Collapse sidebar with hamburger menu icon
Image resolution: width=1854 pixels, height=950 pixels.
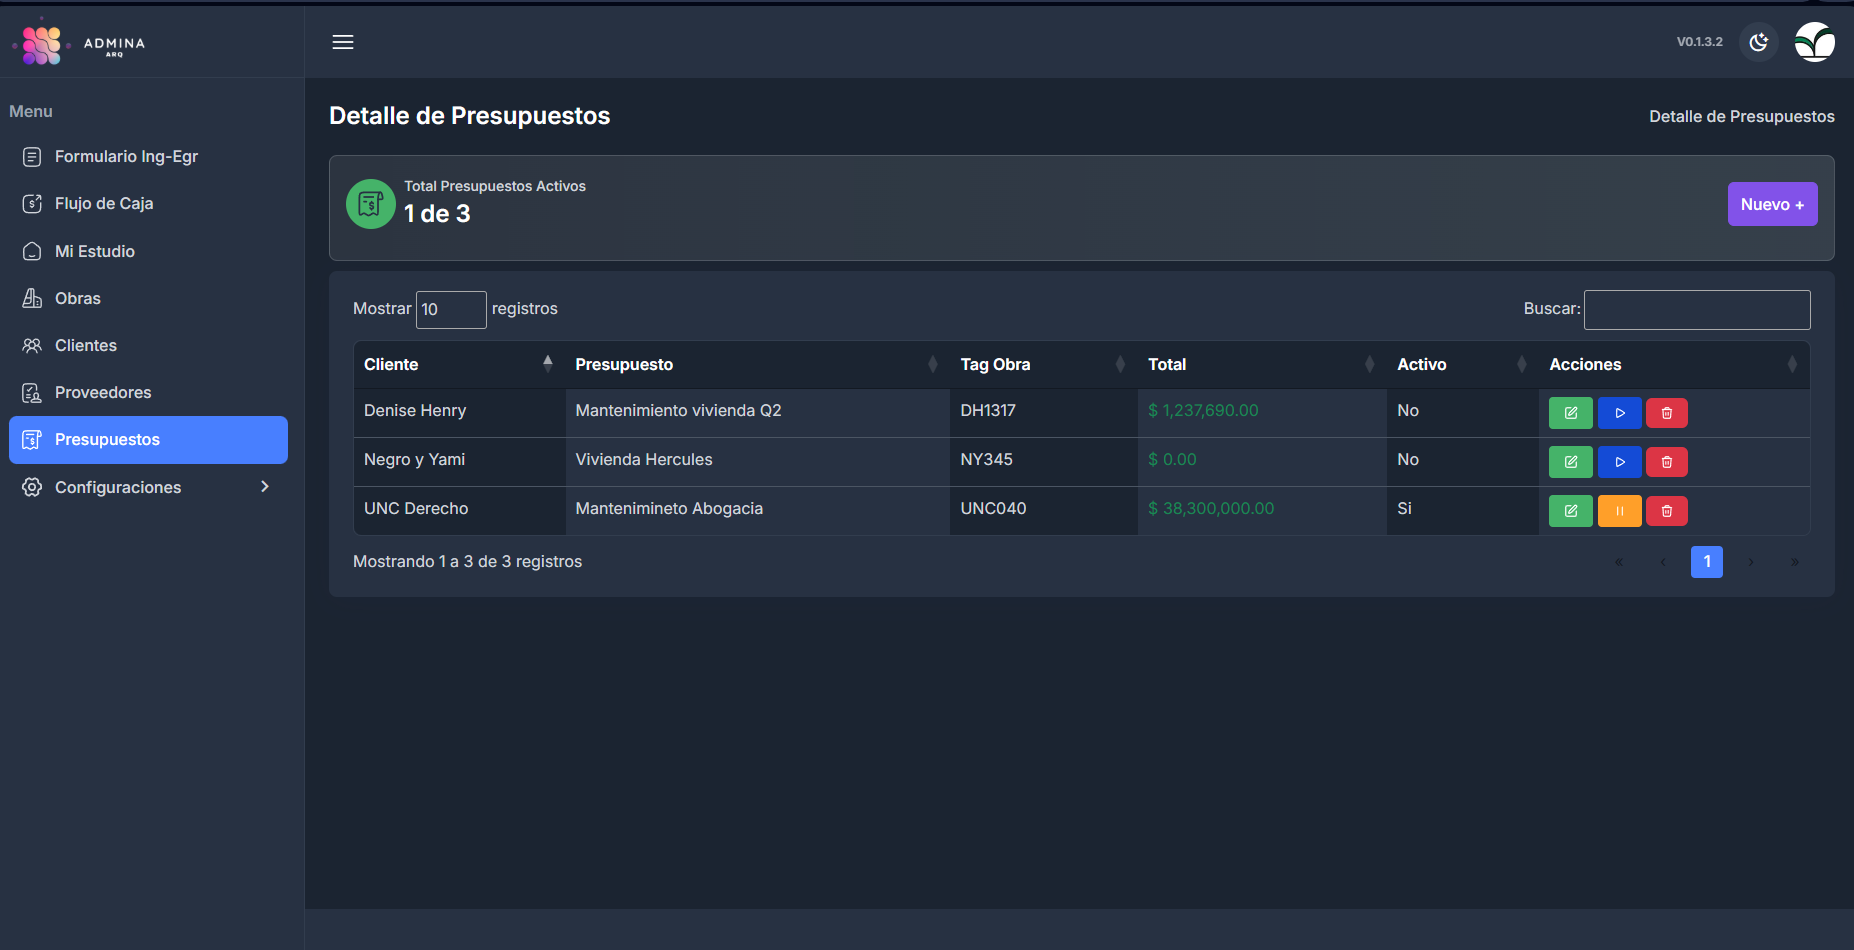click(x=343, y=42)
